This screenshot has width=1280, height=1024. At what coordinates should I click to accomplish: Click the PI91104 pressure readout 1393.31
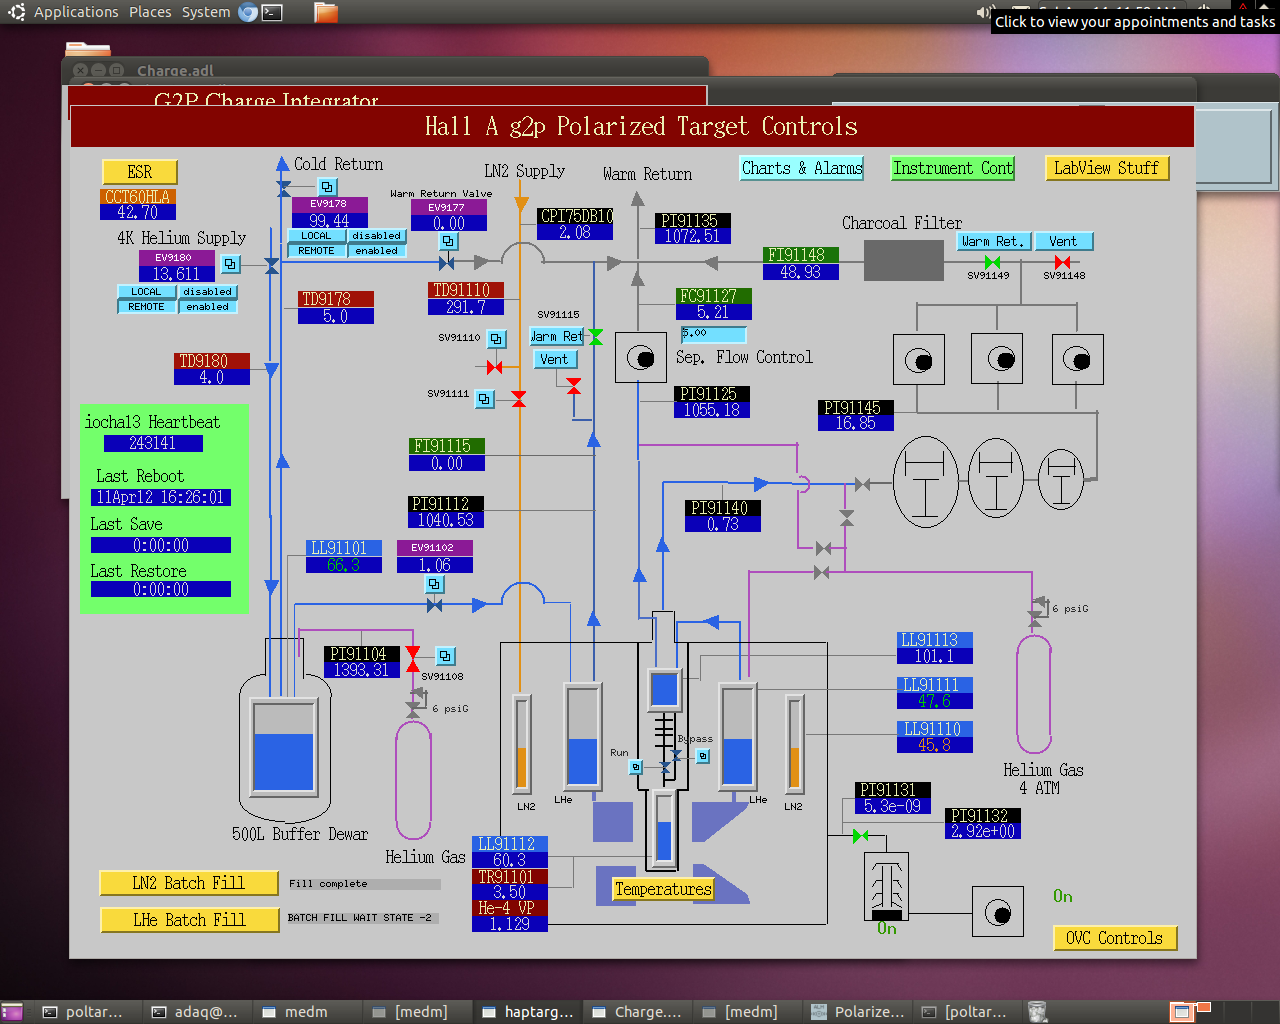[x=362, y=670]
